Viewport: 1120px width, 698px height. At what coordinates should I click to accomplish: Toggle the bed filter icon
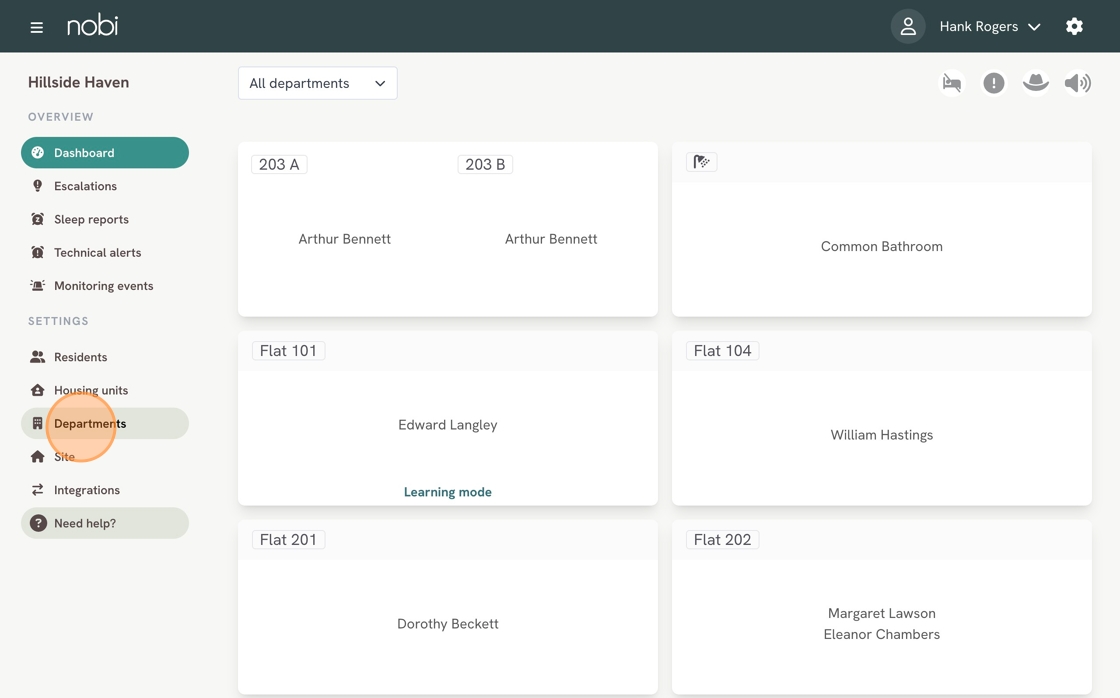click(x=952, y=83)
